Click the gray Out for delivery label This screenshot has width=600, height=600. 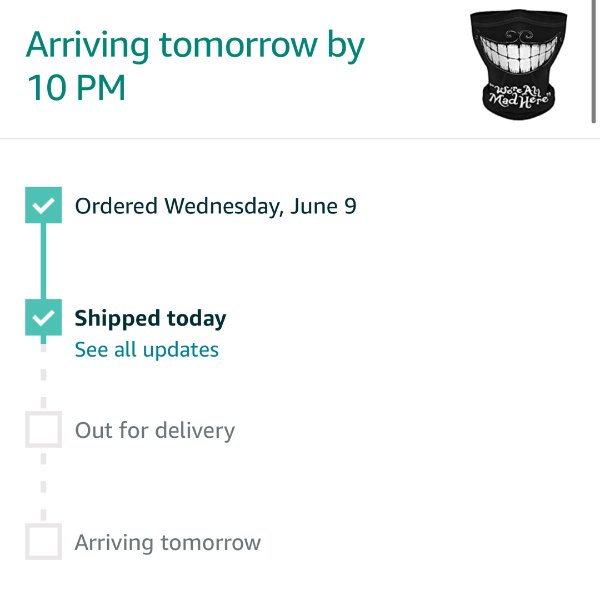[155, 431]
